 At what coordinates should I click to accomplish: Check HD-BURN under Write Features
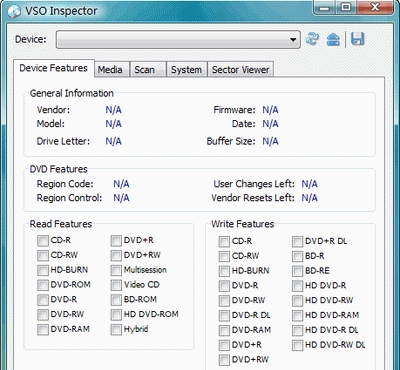(x=224, y=271)
